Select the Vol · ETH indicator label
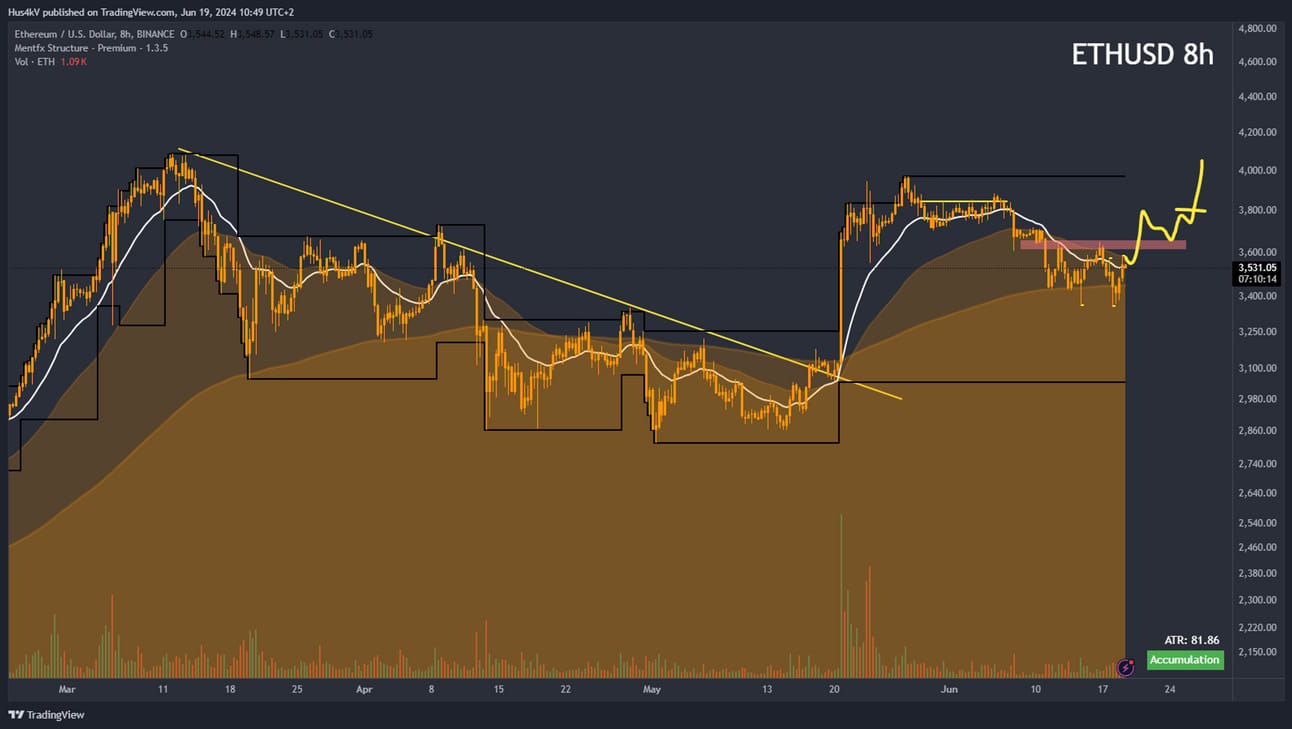The image size is (1292, 729). 51,62
